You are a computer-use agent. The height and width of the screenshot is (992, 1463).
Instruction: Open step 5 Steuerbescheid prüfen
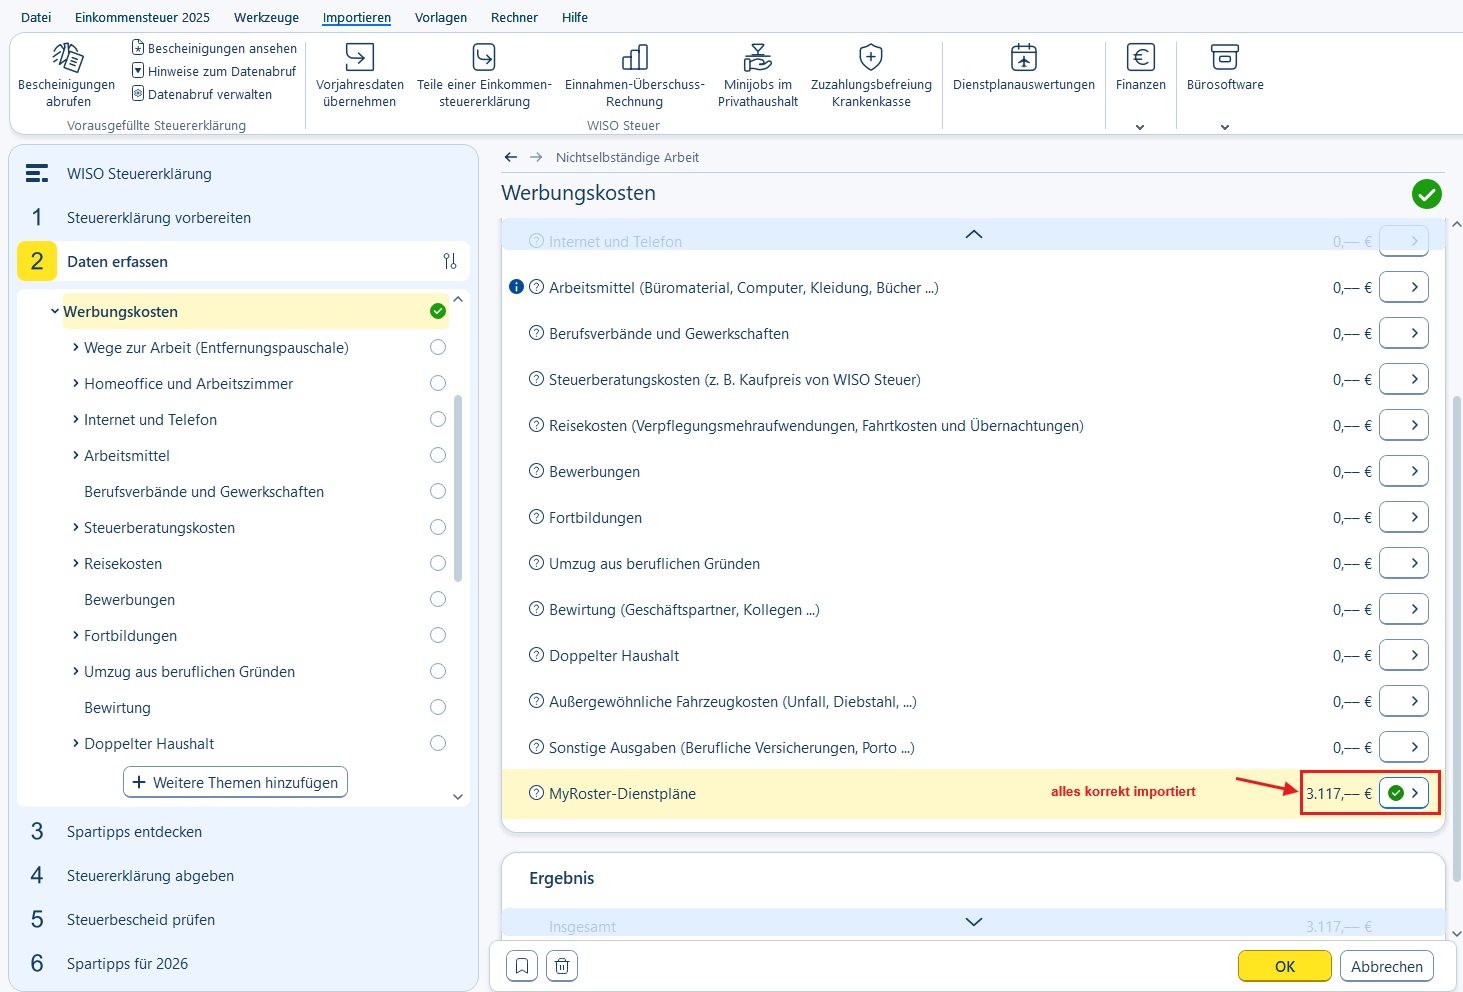141,919
